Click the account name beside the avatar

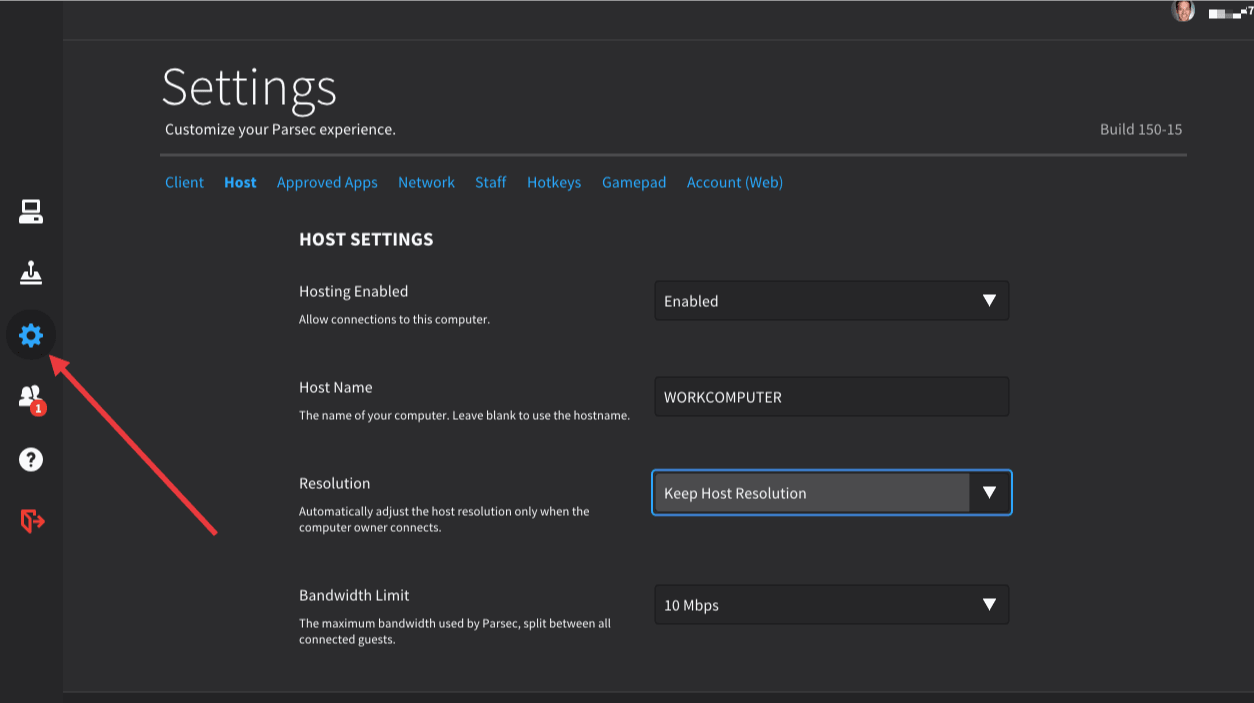[x=1230, y=12]
